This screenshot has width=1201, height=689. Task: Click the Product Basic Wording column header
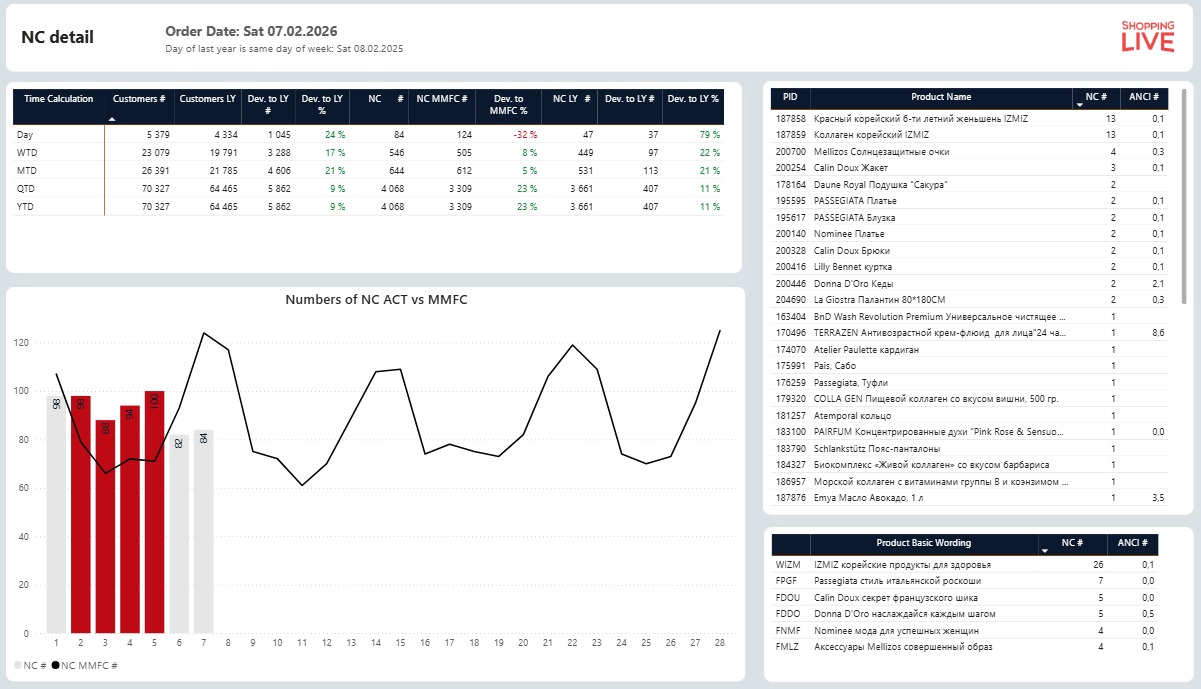pos(923,543)
